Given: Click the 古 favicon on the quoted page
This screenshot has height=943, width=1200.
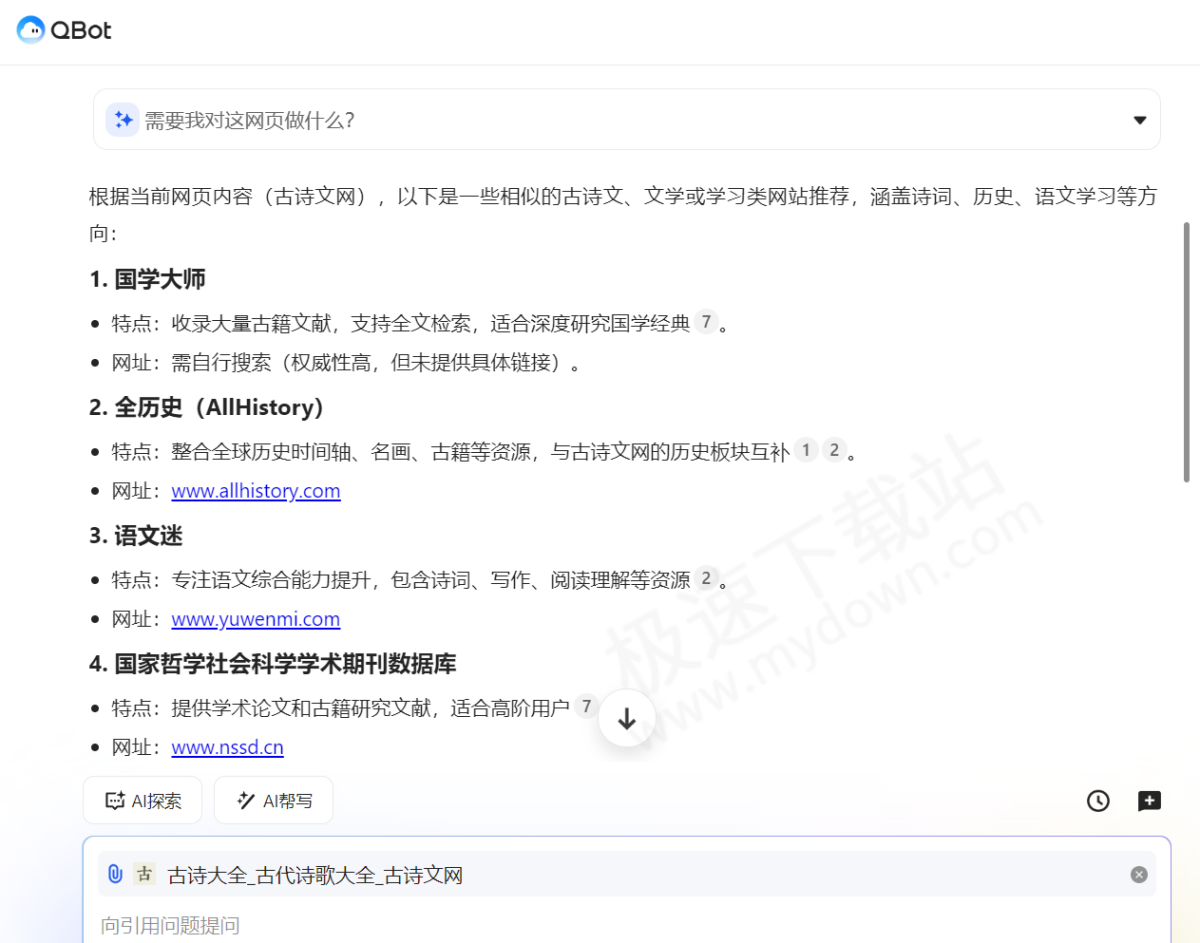Looking at the screenshot, I should coord(143,873).
